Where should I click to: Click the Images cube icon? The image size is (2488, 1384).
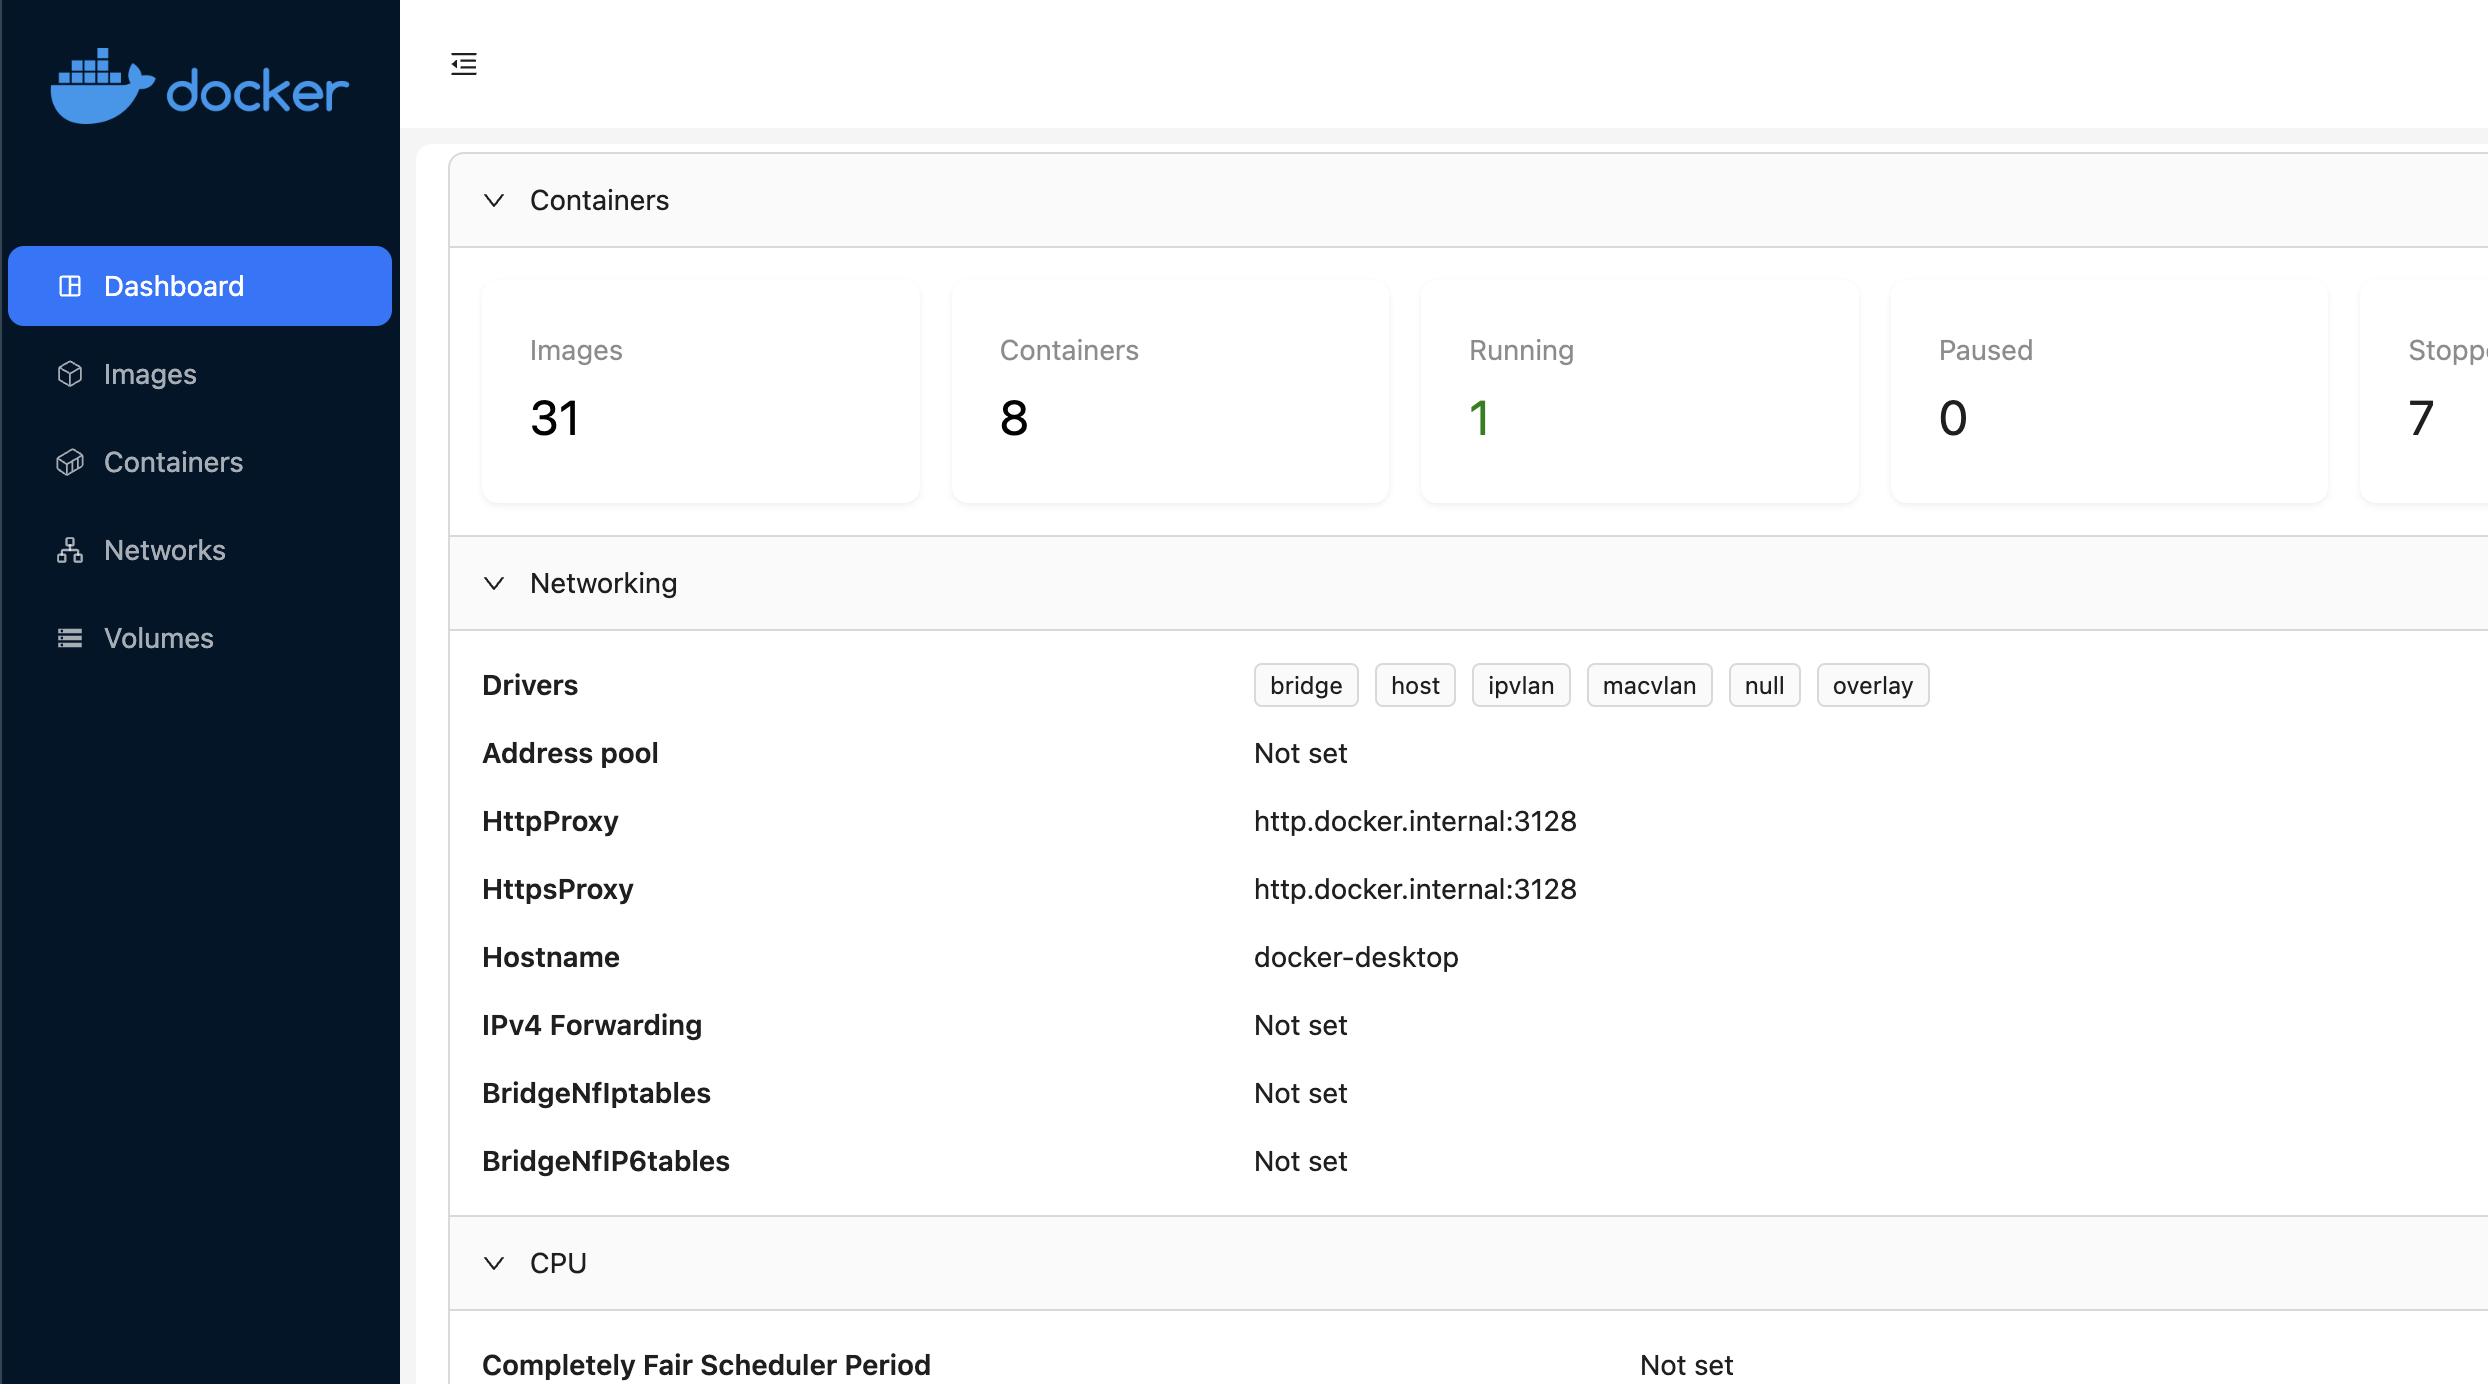[x=70, y=374]
